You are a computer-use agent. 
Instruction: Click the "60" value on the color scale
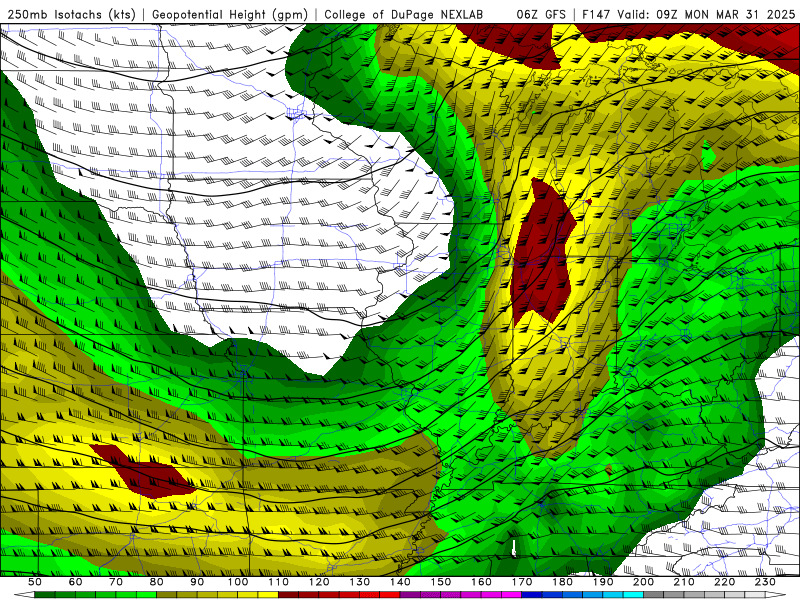pyautogui.click(x=76, y=582)
